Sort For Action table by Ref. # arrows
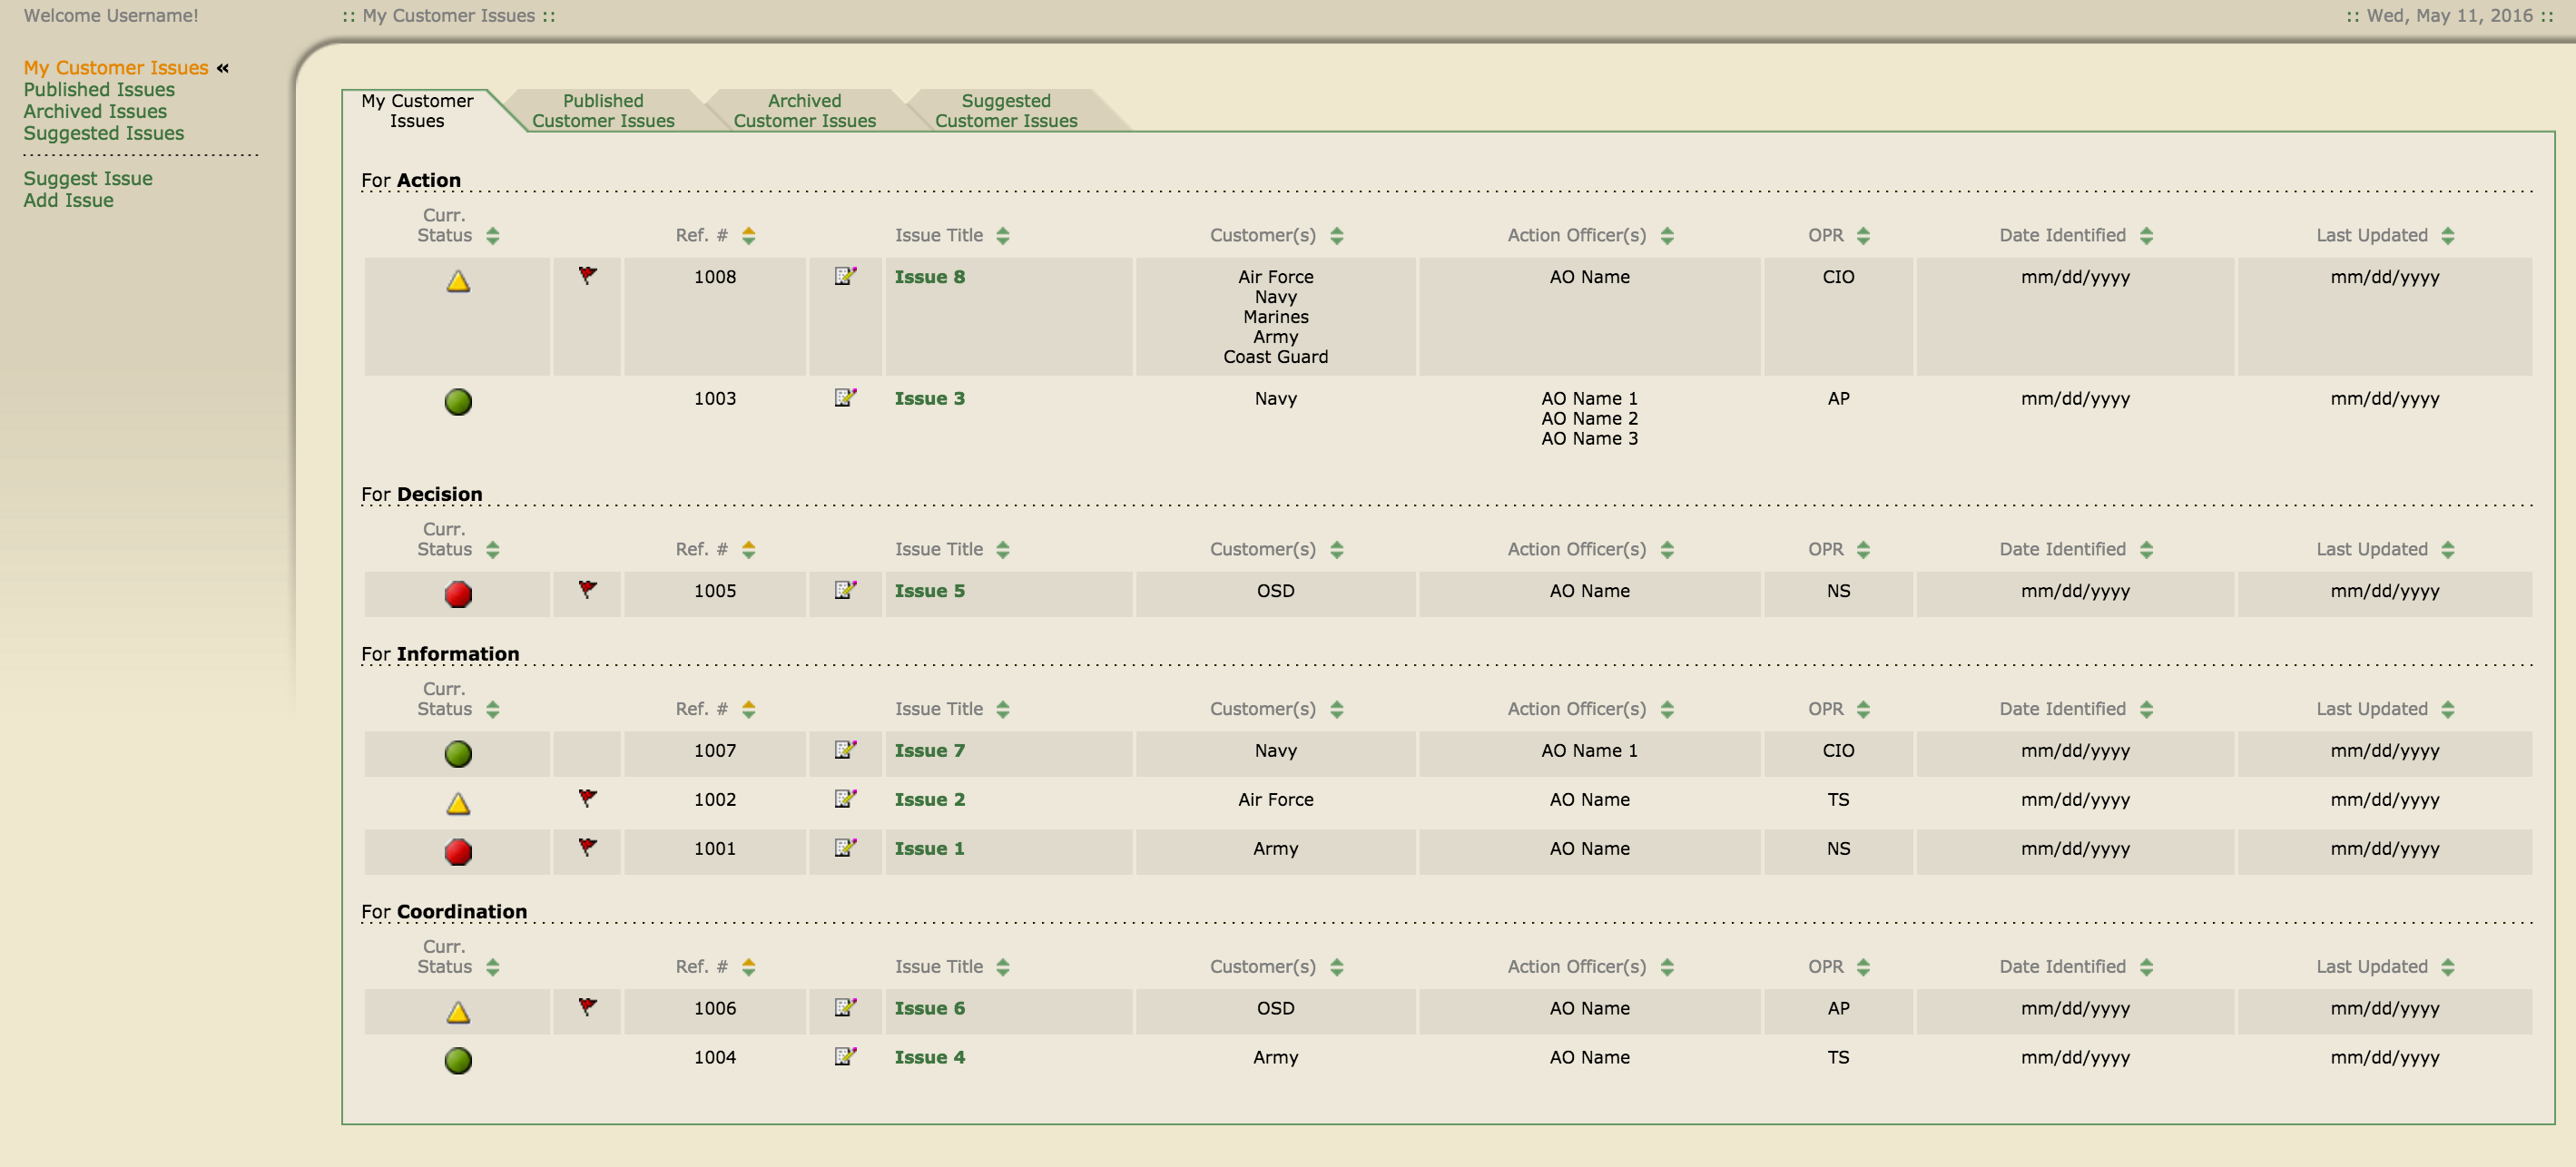The width and height of the screenshot is (2576, 1167). [x=748, y=236]
